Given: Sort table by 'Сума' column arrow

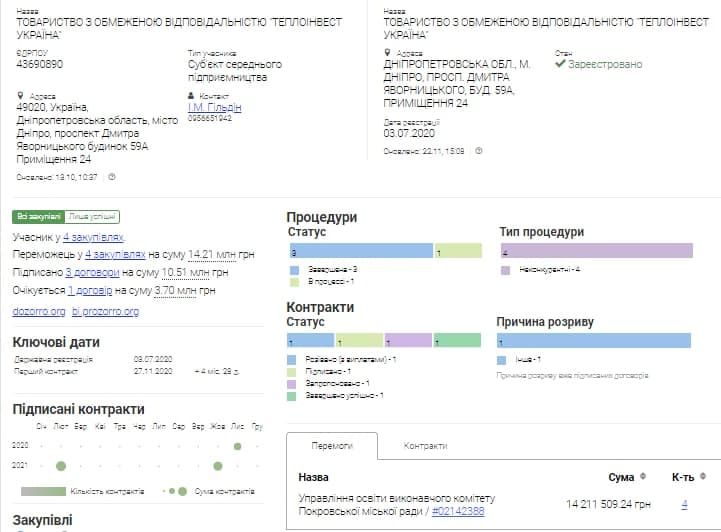Looking at the screenshot, I should coord(642,477).
